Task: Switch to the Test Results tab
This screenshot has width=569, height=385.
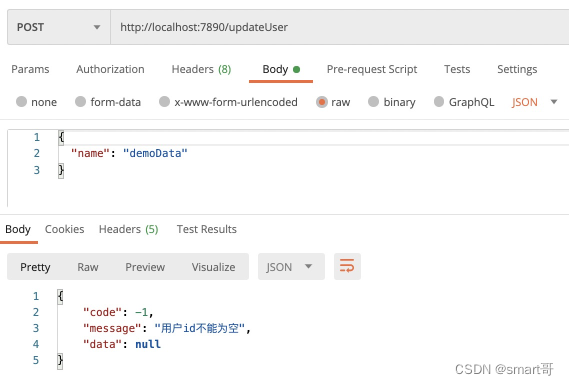Action: click(206, 229)
